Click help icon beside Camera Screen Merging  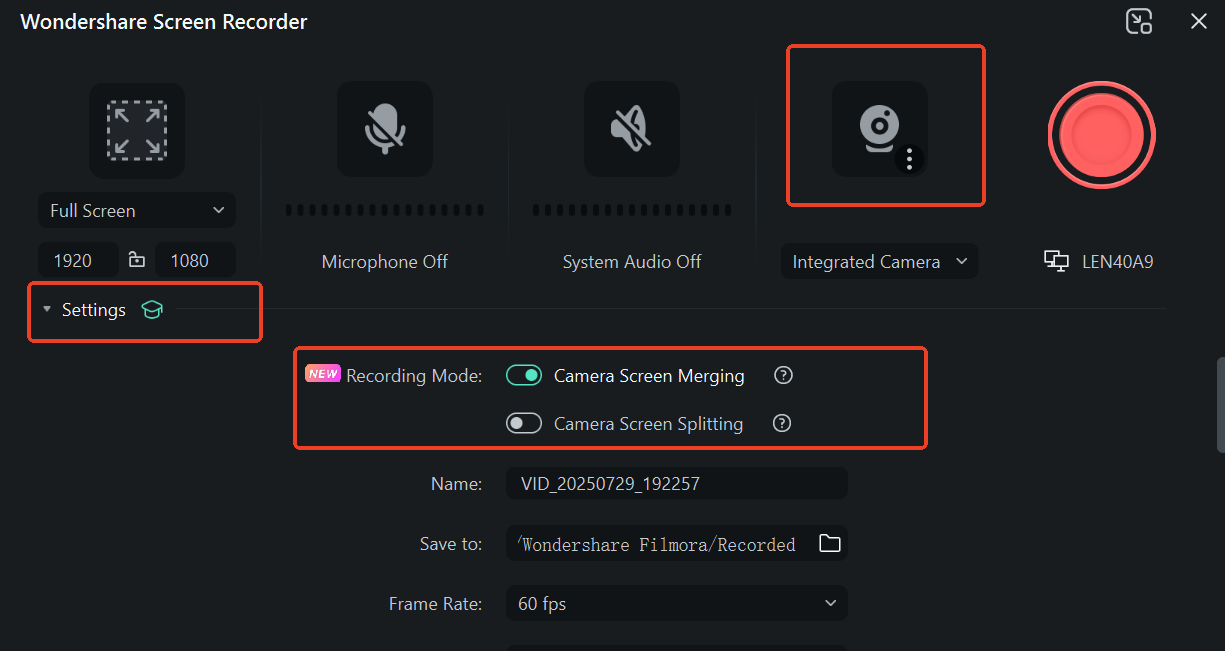pos(784,376)
